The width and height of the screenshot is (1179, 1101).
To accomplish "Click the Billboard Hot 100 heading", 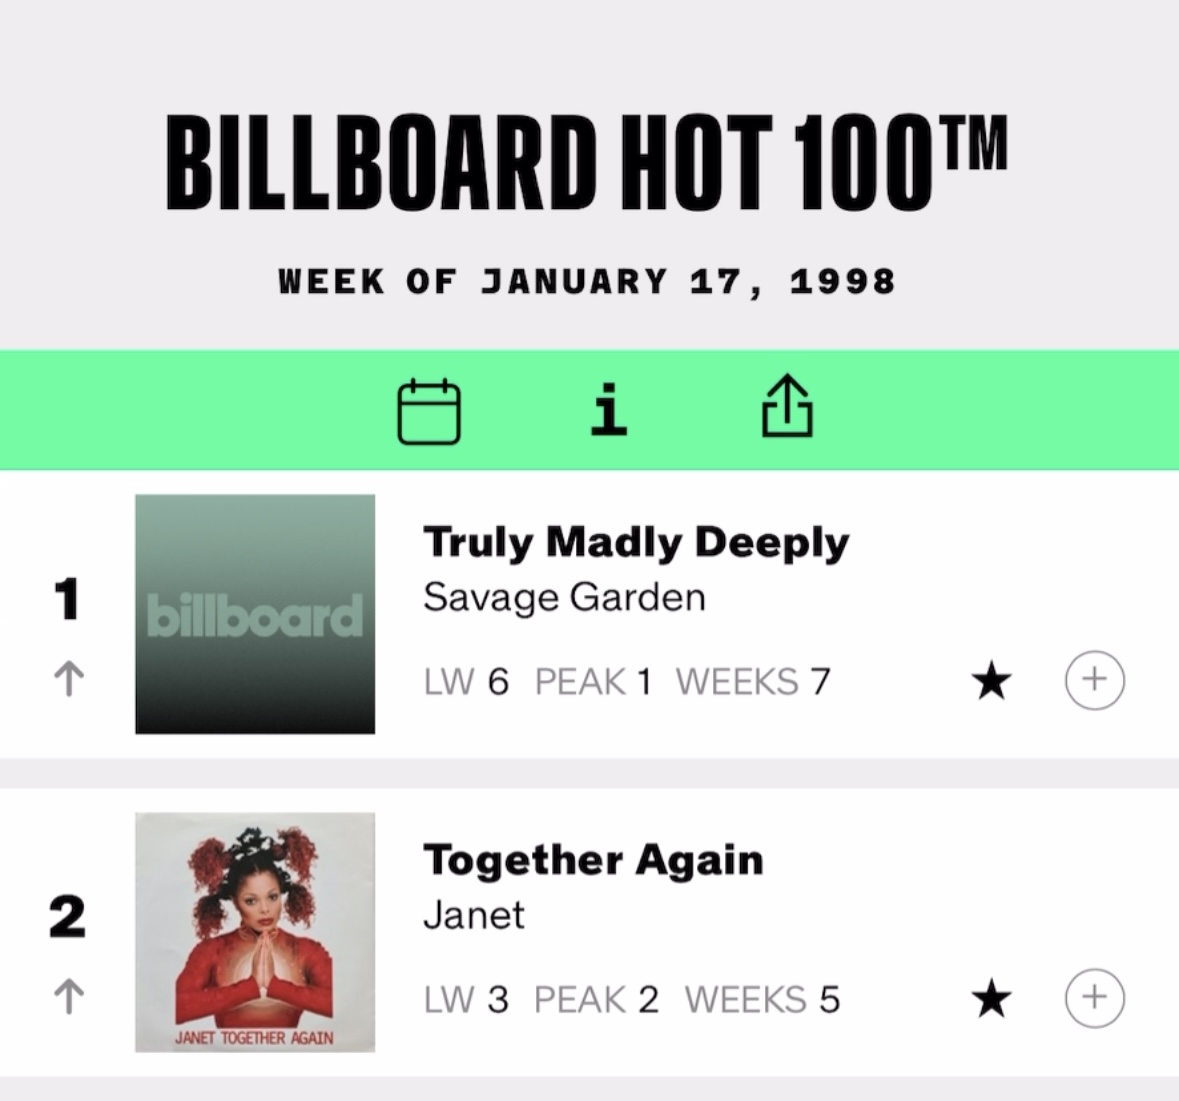I will (586, 163).
